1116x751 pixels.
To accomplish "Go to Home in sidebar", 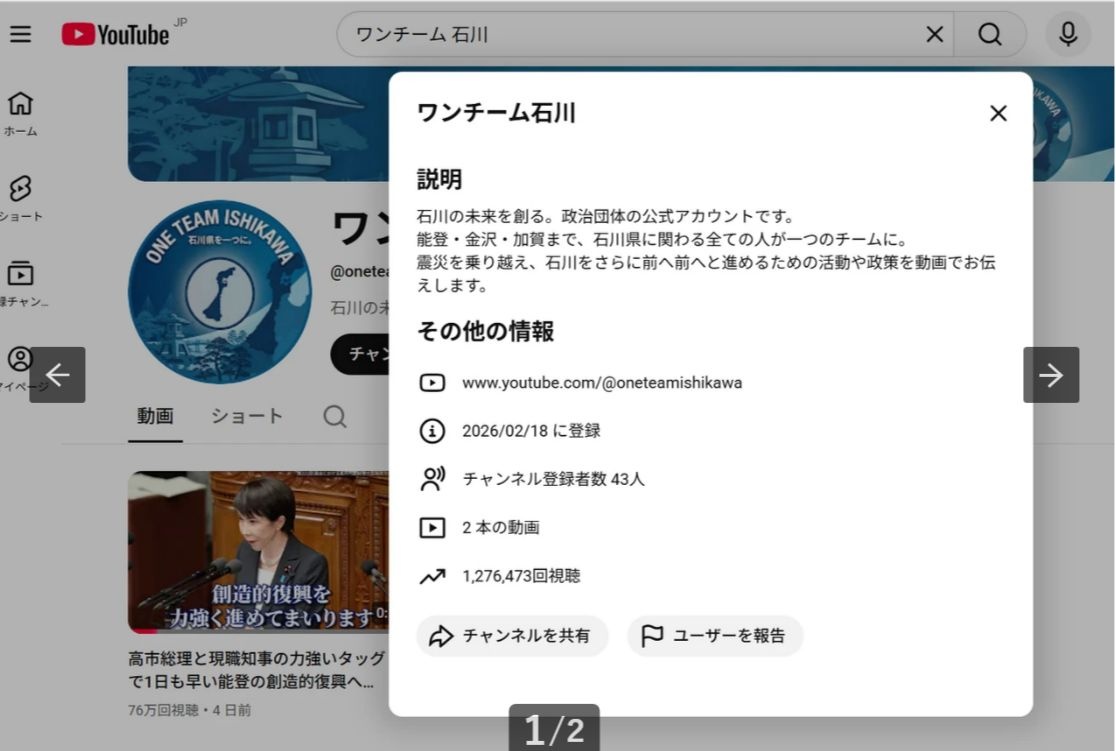I will tap(20, 113).
